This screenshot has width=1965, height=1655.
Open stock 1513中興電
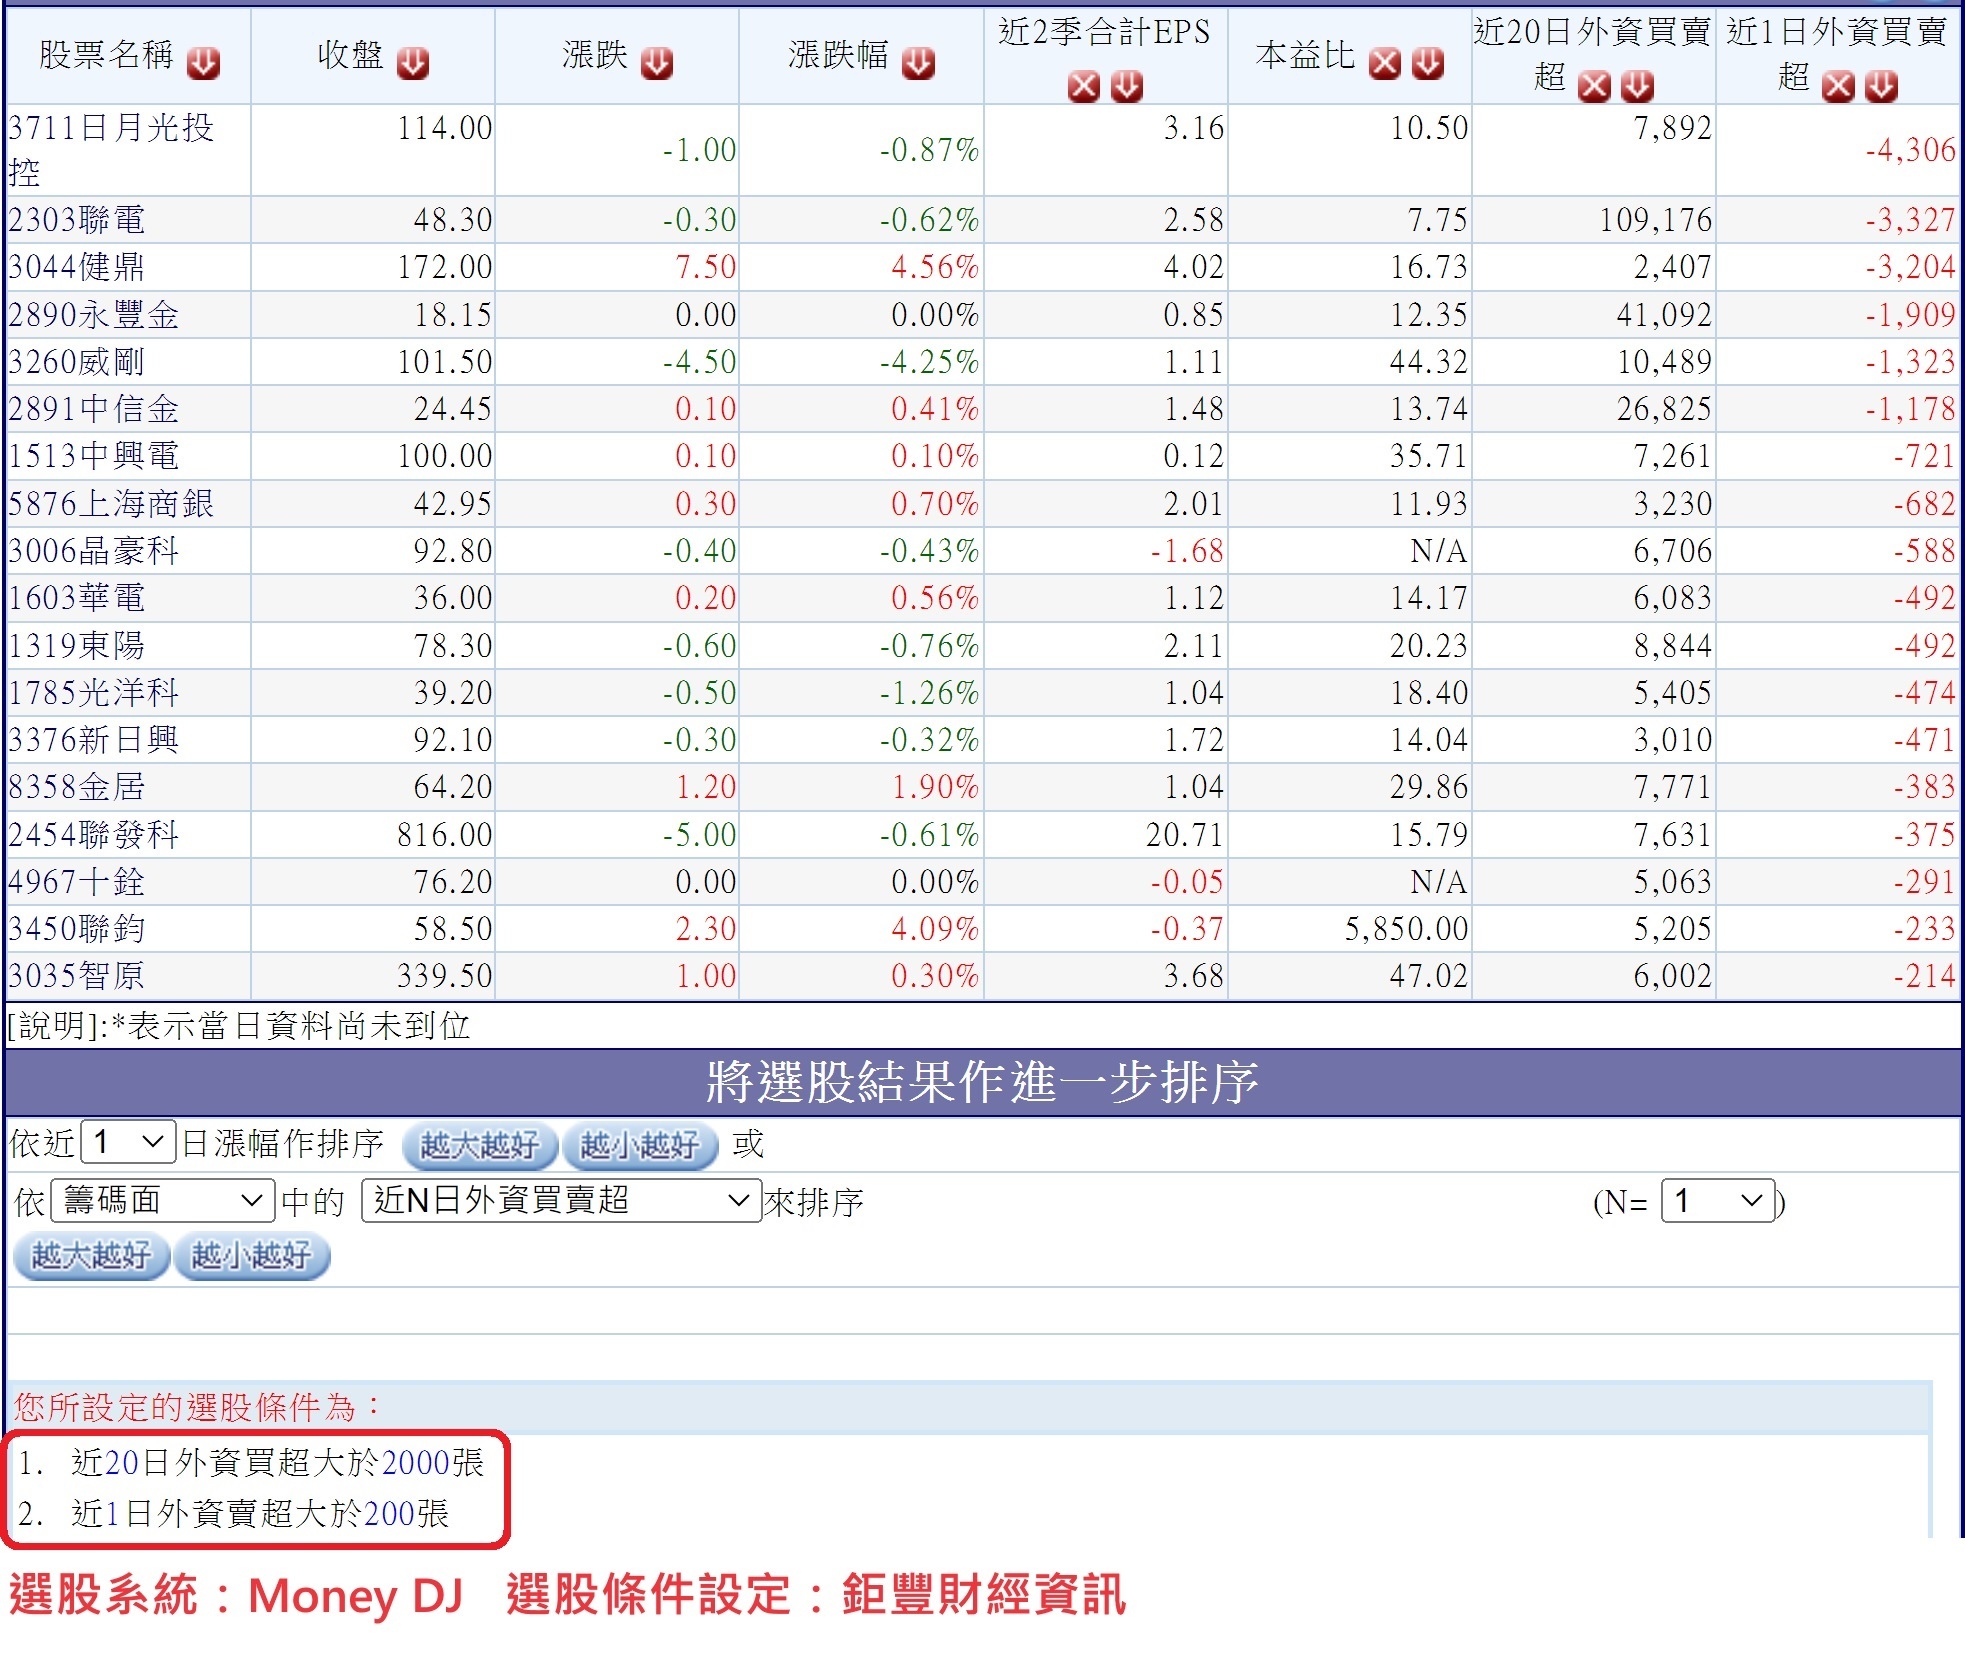pos(94,456)
